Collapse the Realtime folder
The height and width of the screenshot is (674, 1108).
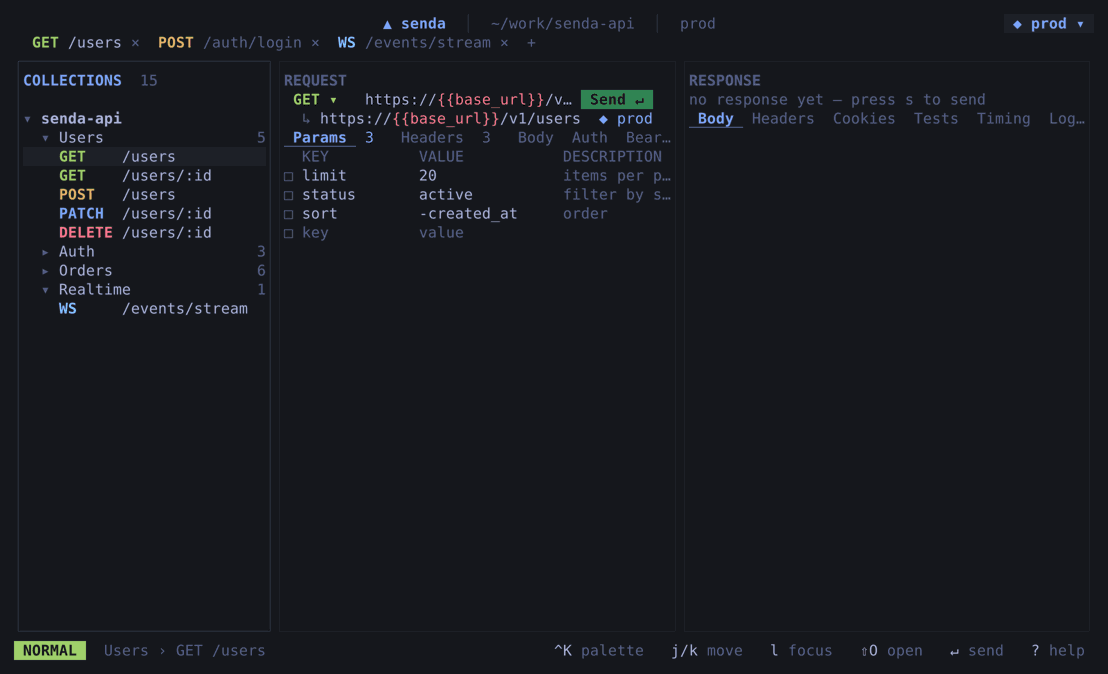click(x=45, y=290)
